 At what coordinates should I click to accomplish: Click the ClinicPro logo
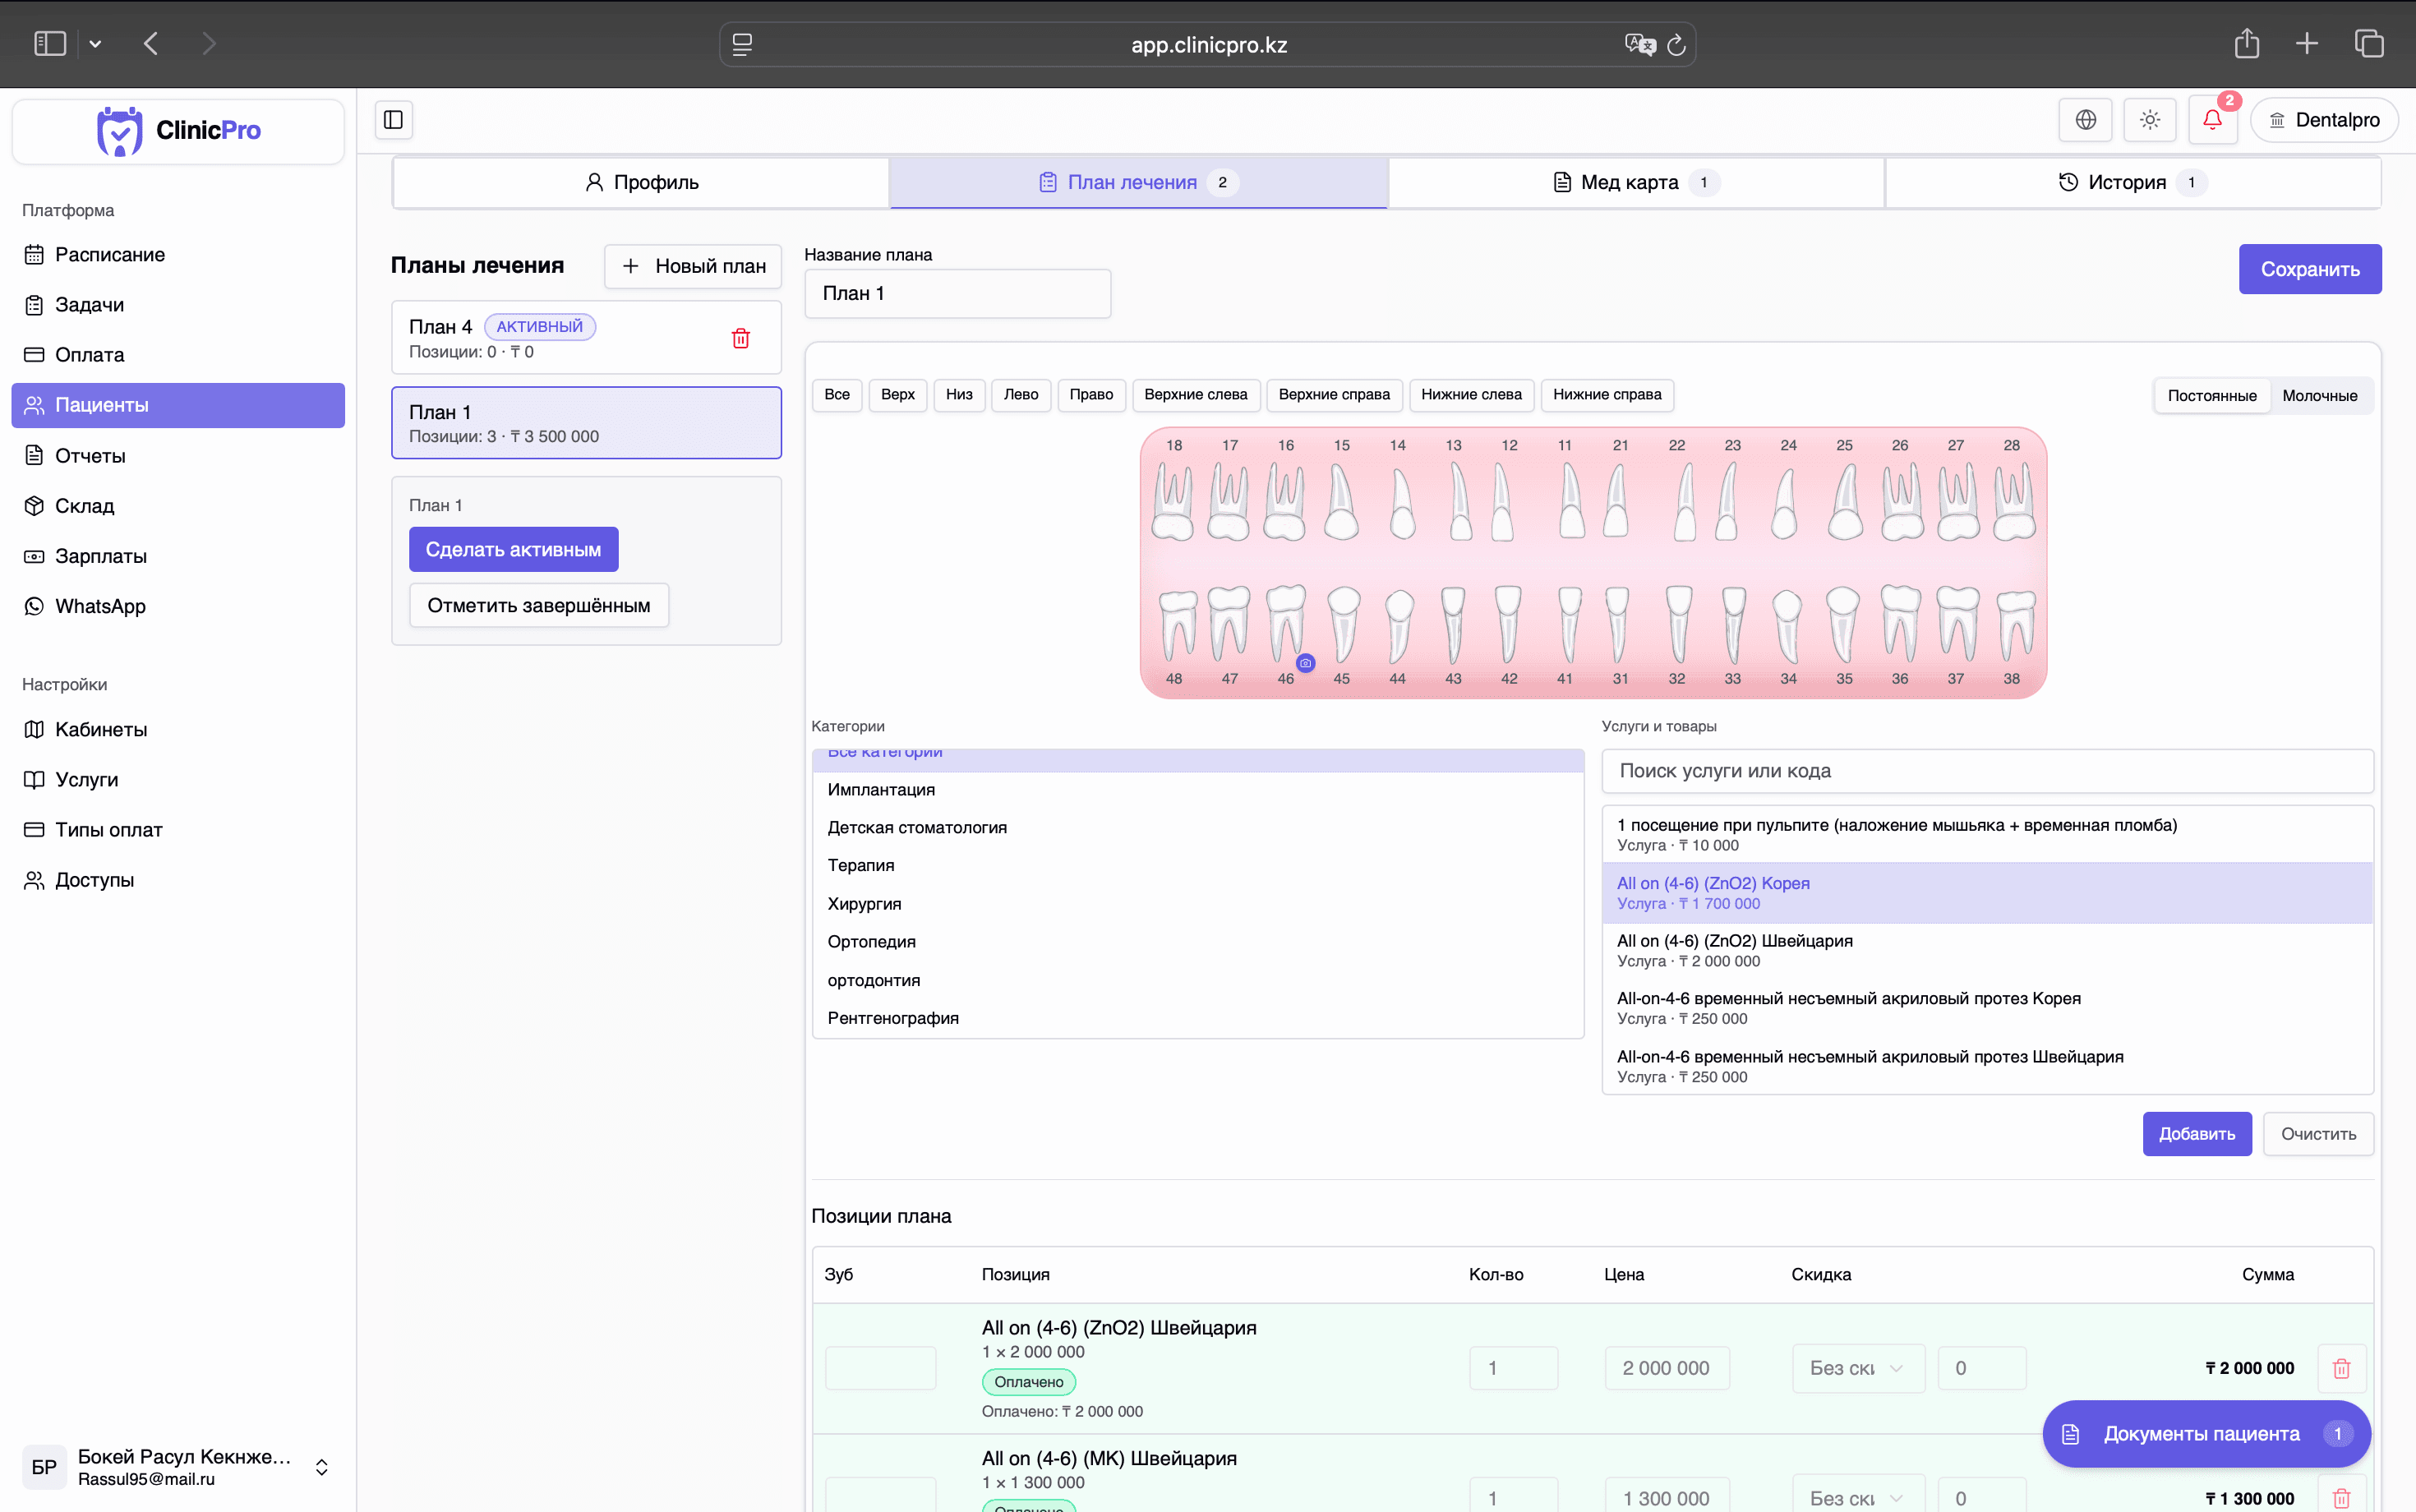coord(177,130)
